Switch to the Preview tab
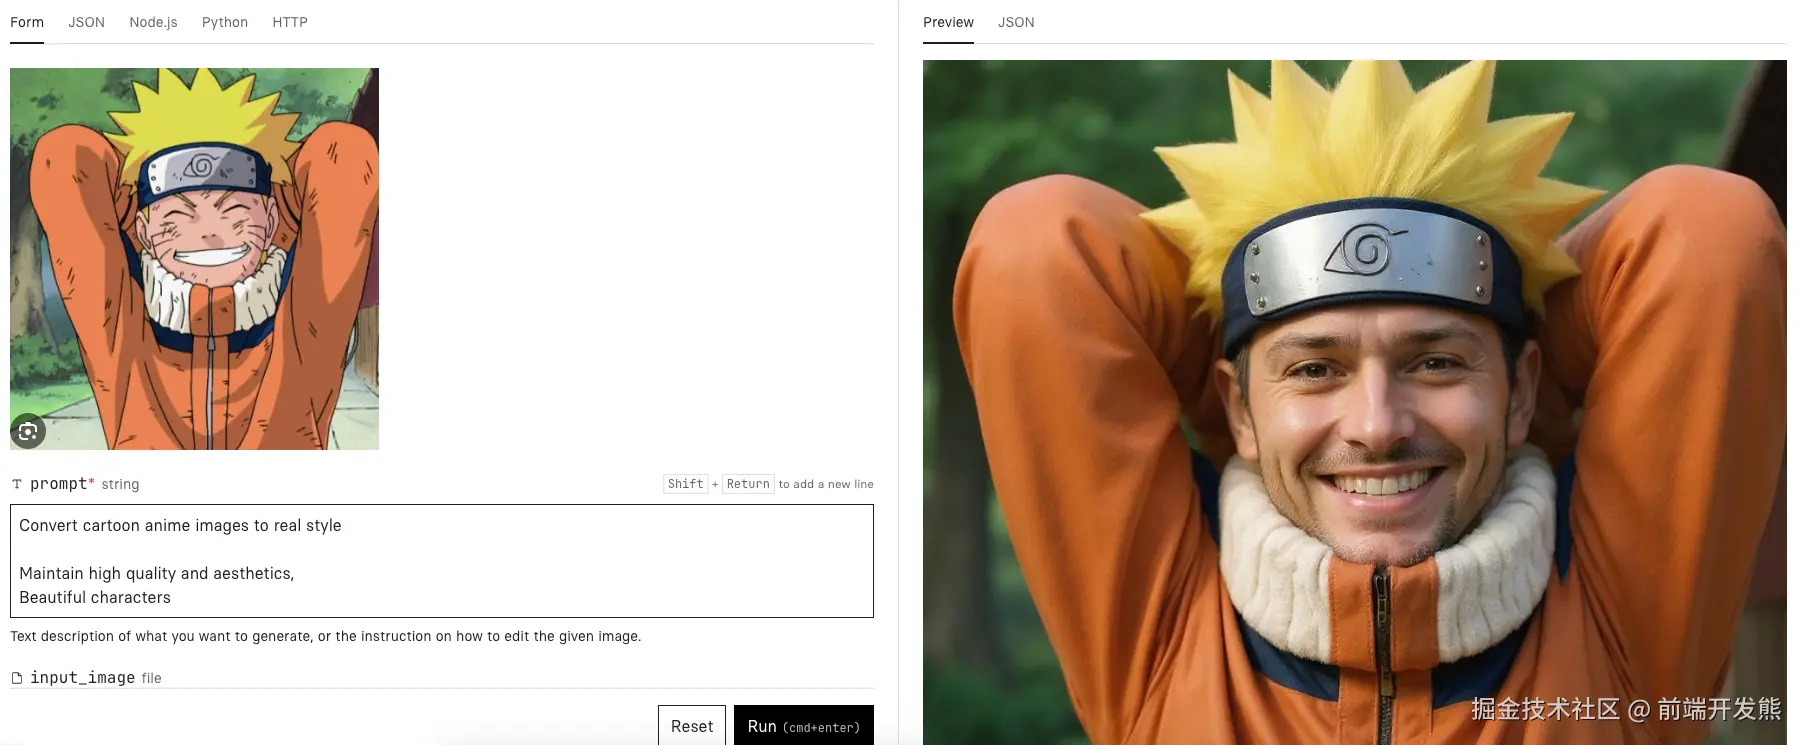Image resolution: width=1804 pixels, height=745 pixels. click(x=948, y=22)
